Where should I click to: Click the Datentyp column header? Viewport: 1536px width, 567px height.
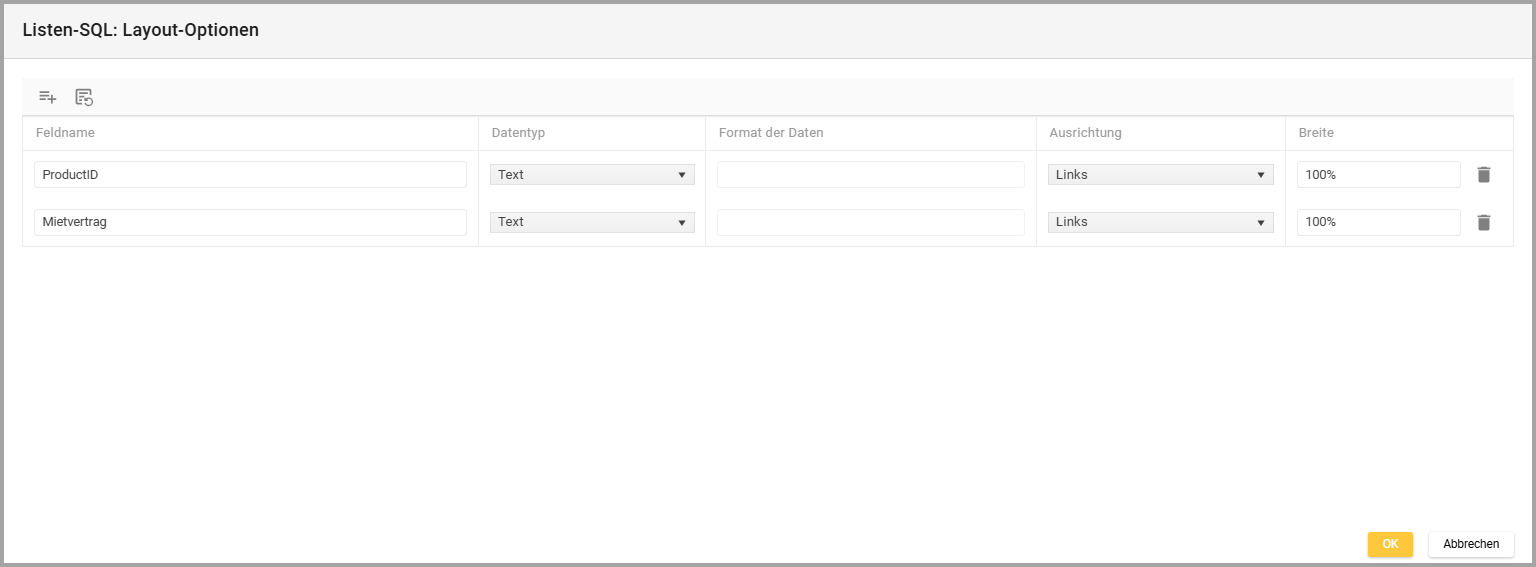click(x=518, y=133)
